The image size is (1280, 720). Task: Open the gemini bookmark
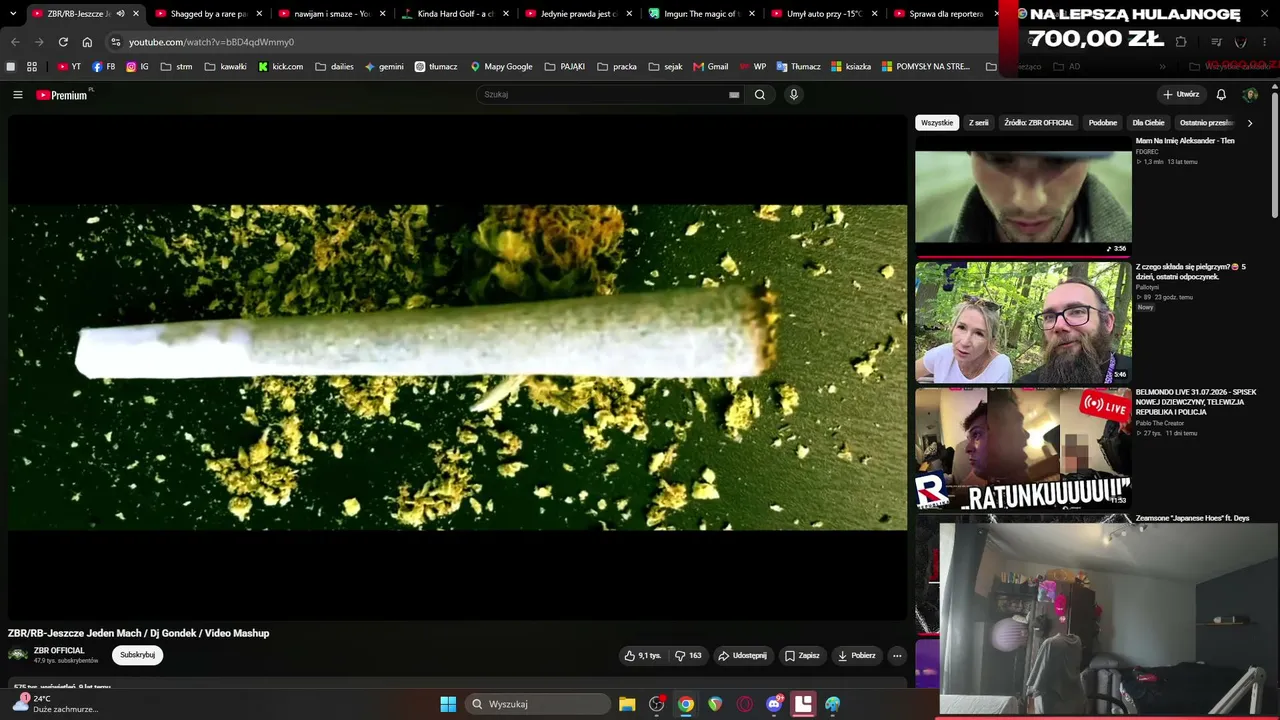pos(384,67)
